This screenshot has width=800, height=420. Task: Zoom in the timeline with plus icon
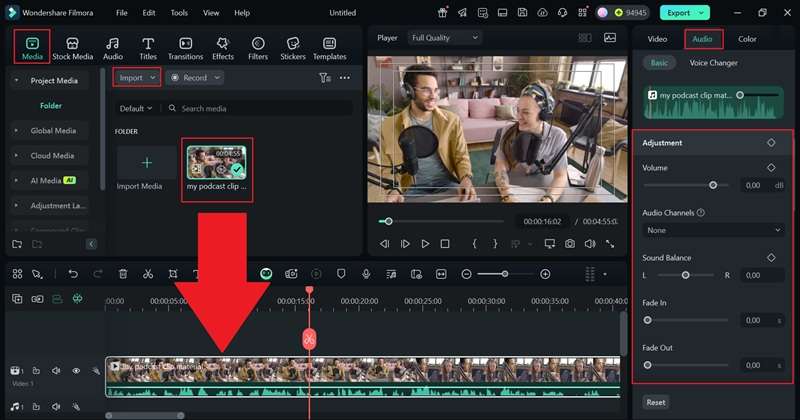(x=545, y=274)
